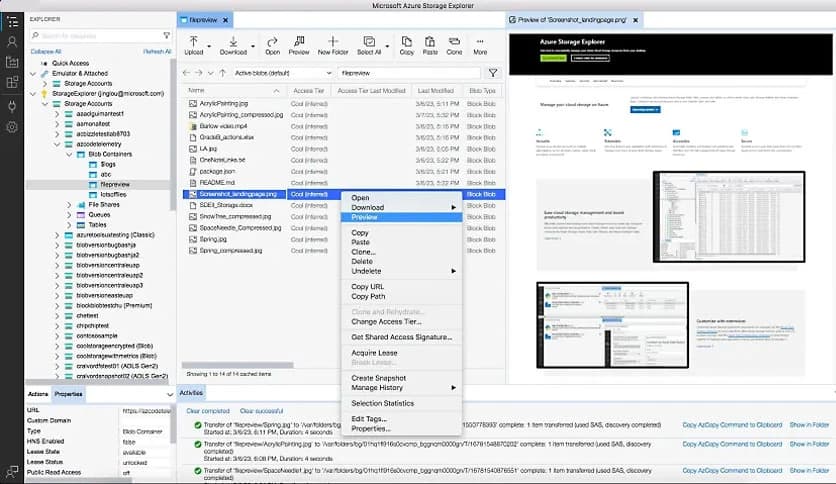Click the Preview toolbar button
Viewport: 836px width, 484px height.
[x=299, y=46]
